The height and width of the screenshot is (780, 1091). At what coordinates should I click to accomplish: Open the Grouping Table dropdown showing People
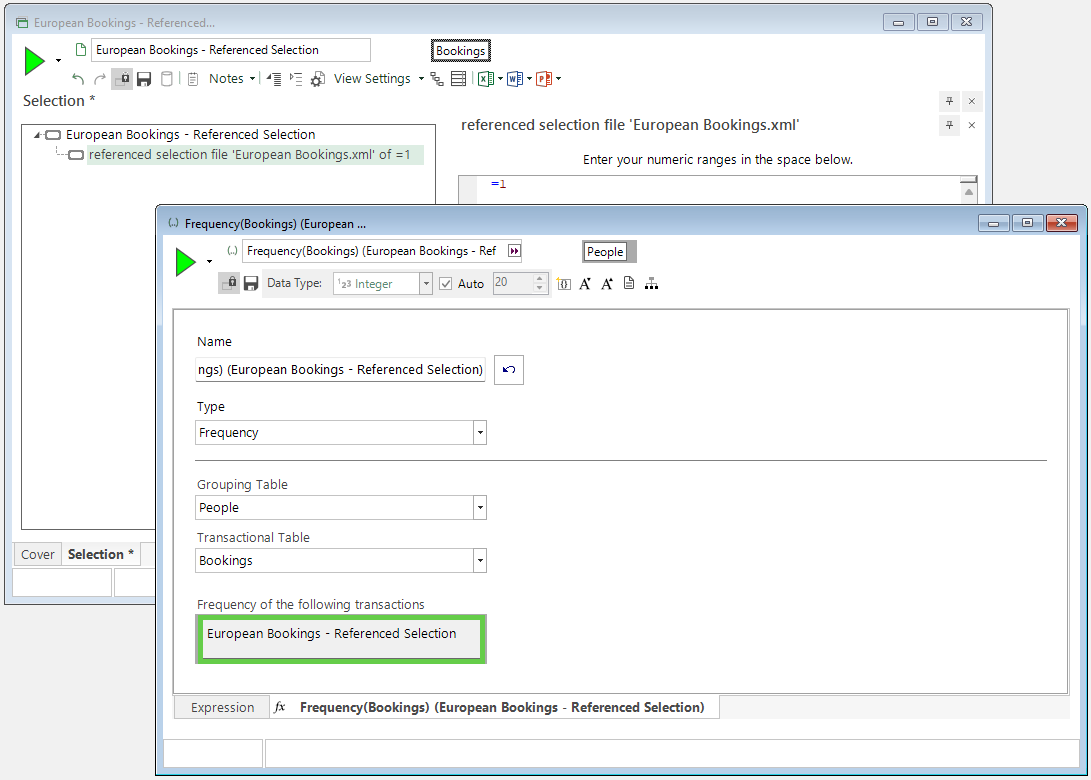coord(479,508)
